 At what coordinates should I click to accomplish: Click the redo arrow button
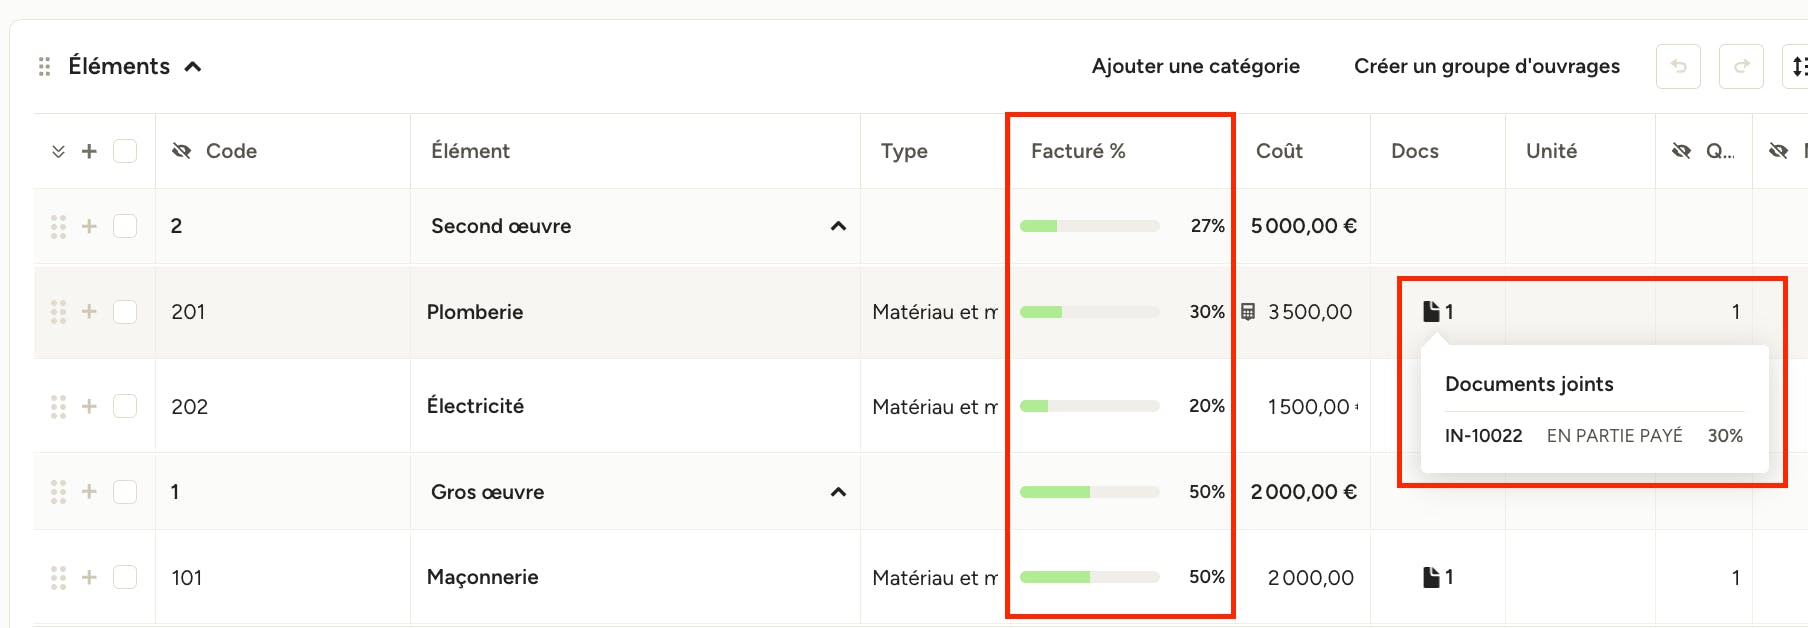tap(1741, 66)
